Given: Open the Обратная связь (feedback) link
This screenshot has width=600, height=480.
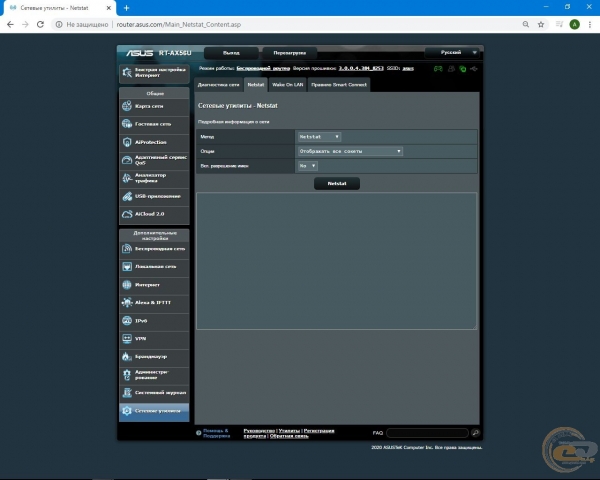Looking at the screenshot, I should [289, 436].
